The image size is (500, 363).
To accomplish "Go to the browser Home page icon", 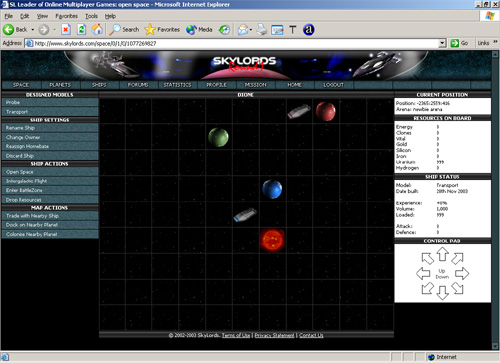I will pyautogui.click(x=97, y=30).
